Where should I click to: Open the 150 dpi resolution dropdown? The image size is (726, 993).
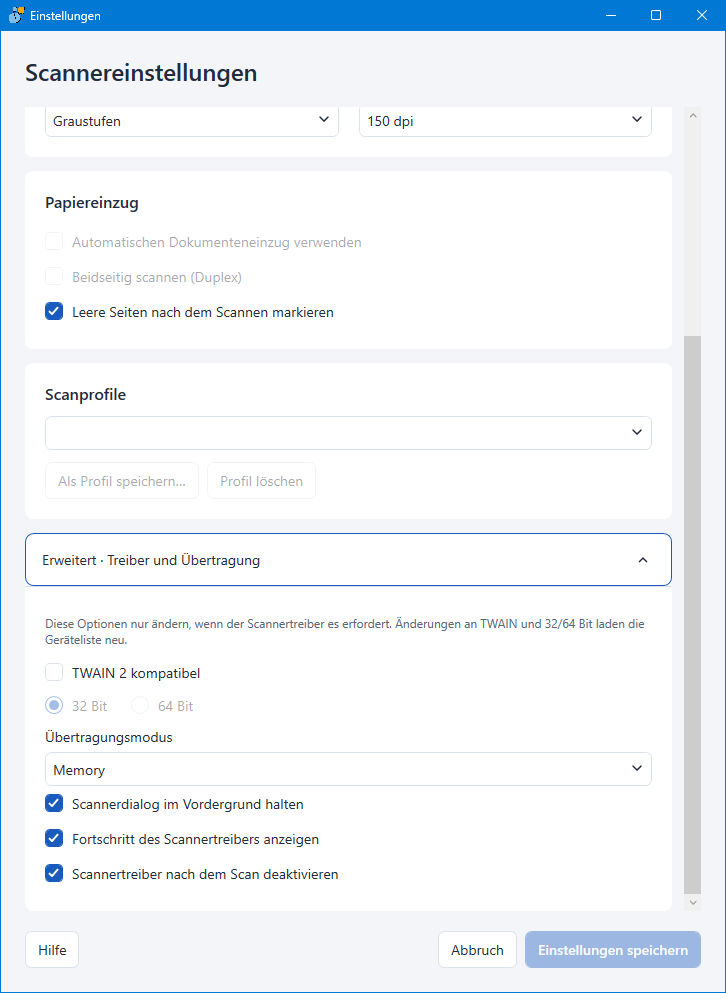click(505, 120)
